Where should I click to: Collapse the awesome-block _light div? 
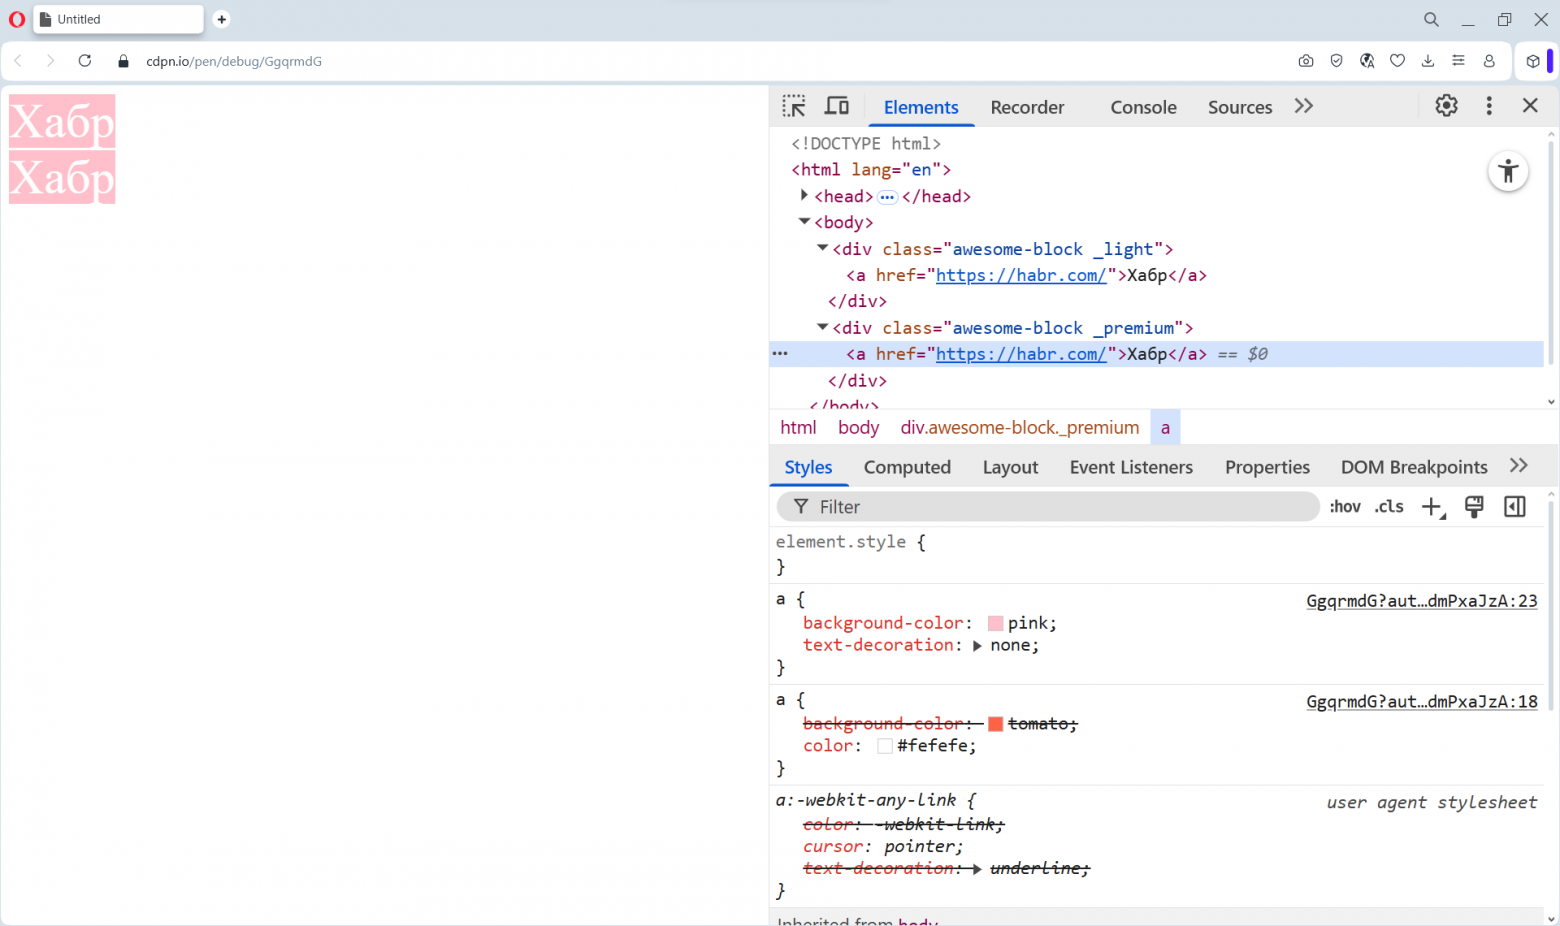pyautogui.click(x=822, y=248)
